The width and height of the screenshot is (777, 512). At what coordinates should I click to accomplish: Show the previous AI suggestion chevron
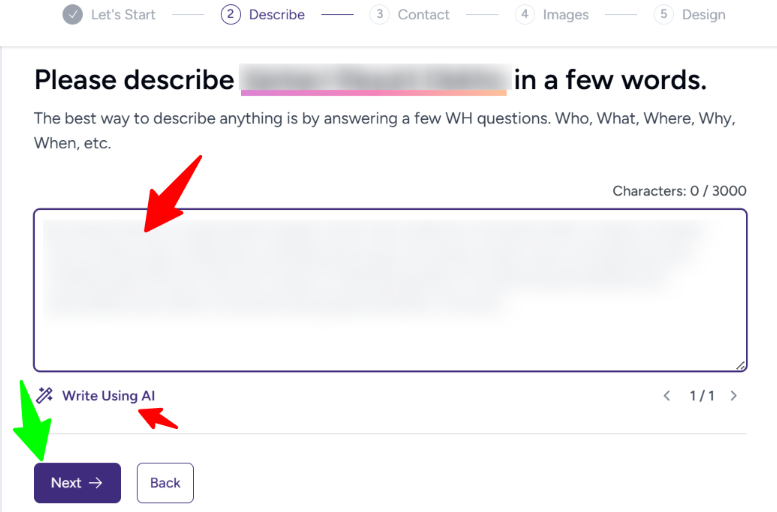(667, 396)
